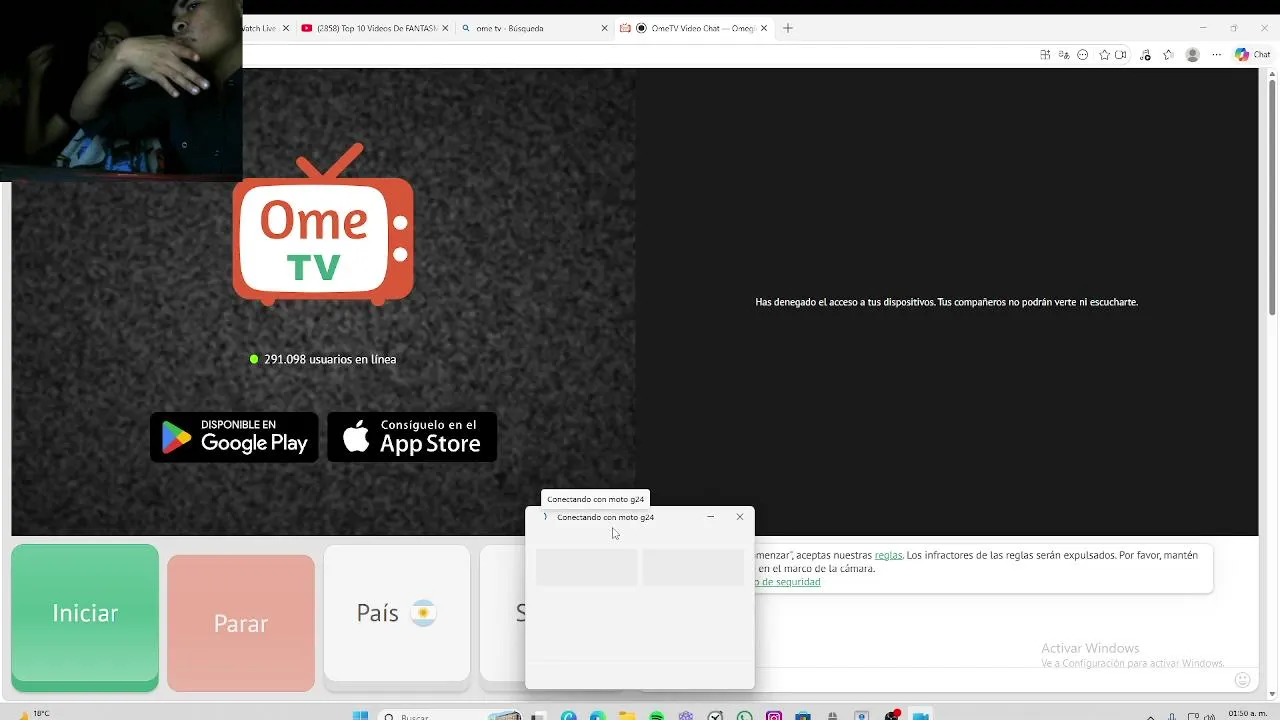Close the ome tv - Búsqueda tab
The image size is (1280, 720).
click(604, 28)
